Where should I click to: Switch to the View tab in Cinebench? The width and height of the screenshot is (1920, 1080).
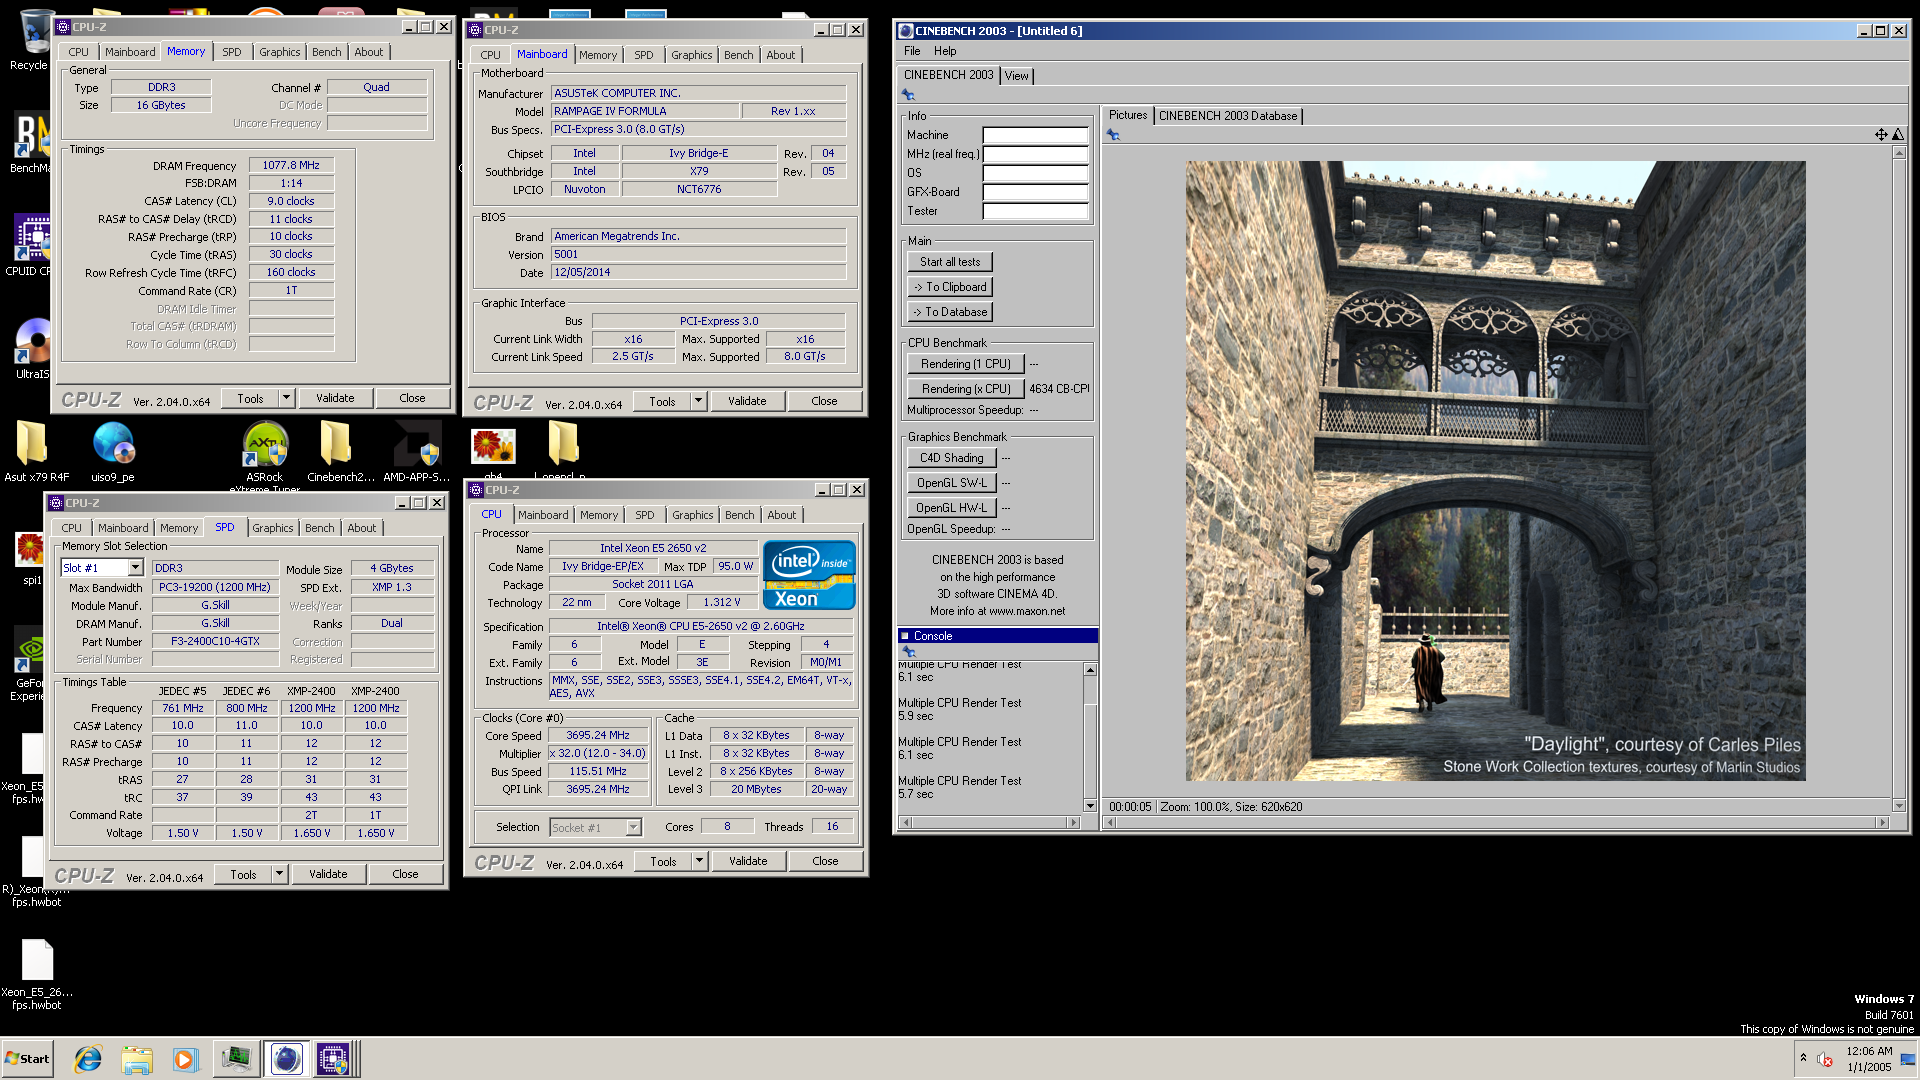pos(1016,76)
